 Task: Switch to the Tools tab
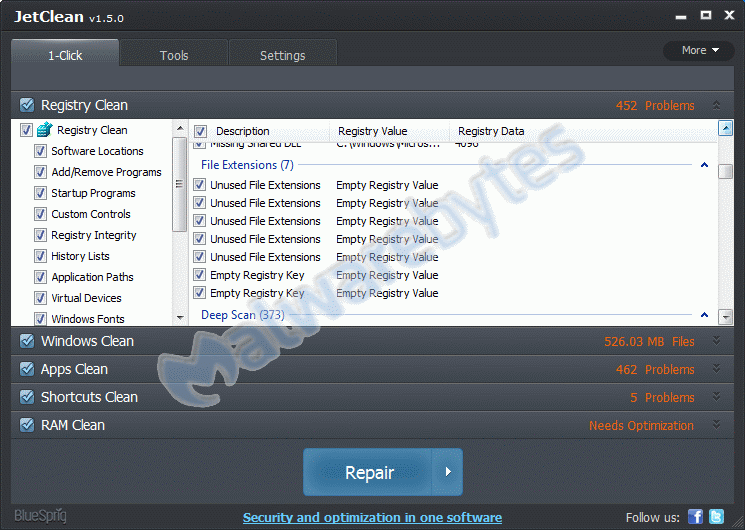pyautogui.click(x=174, y=55)
